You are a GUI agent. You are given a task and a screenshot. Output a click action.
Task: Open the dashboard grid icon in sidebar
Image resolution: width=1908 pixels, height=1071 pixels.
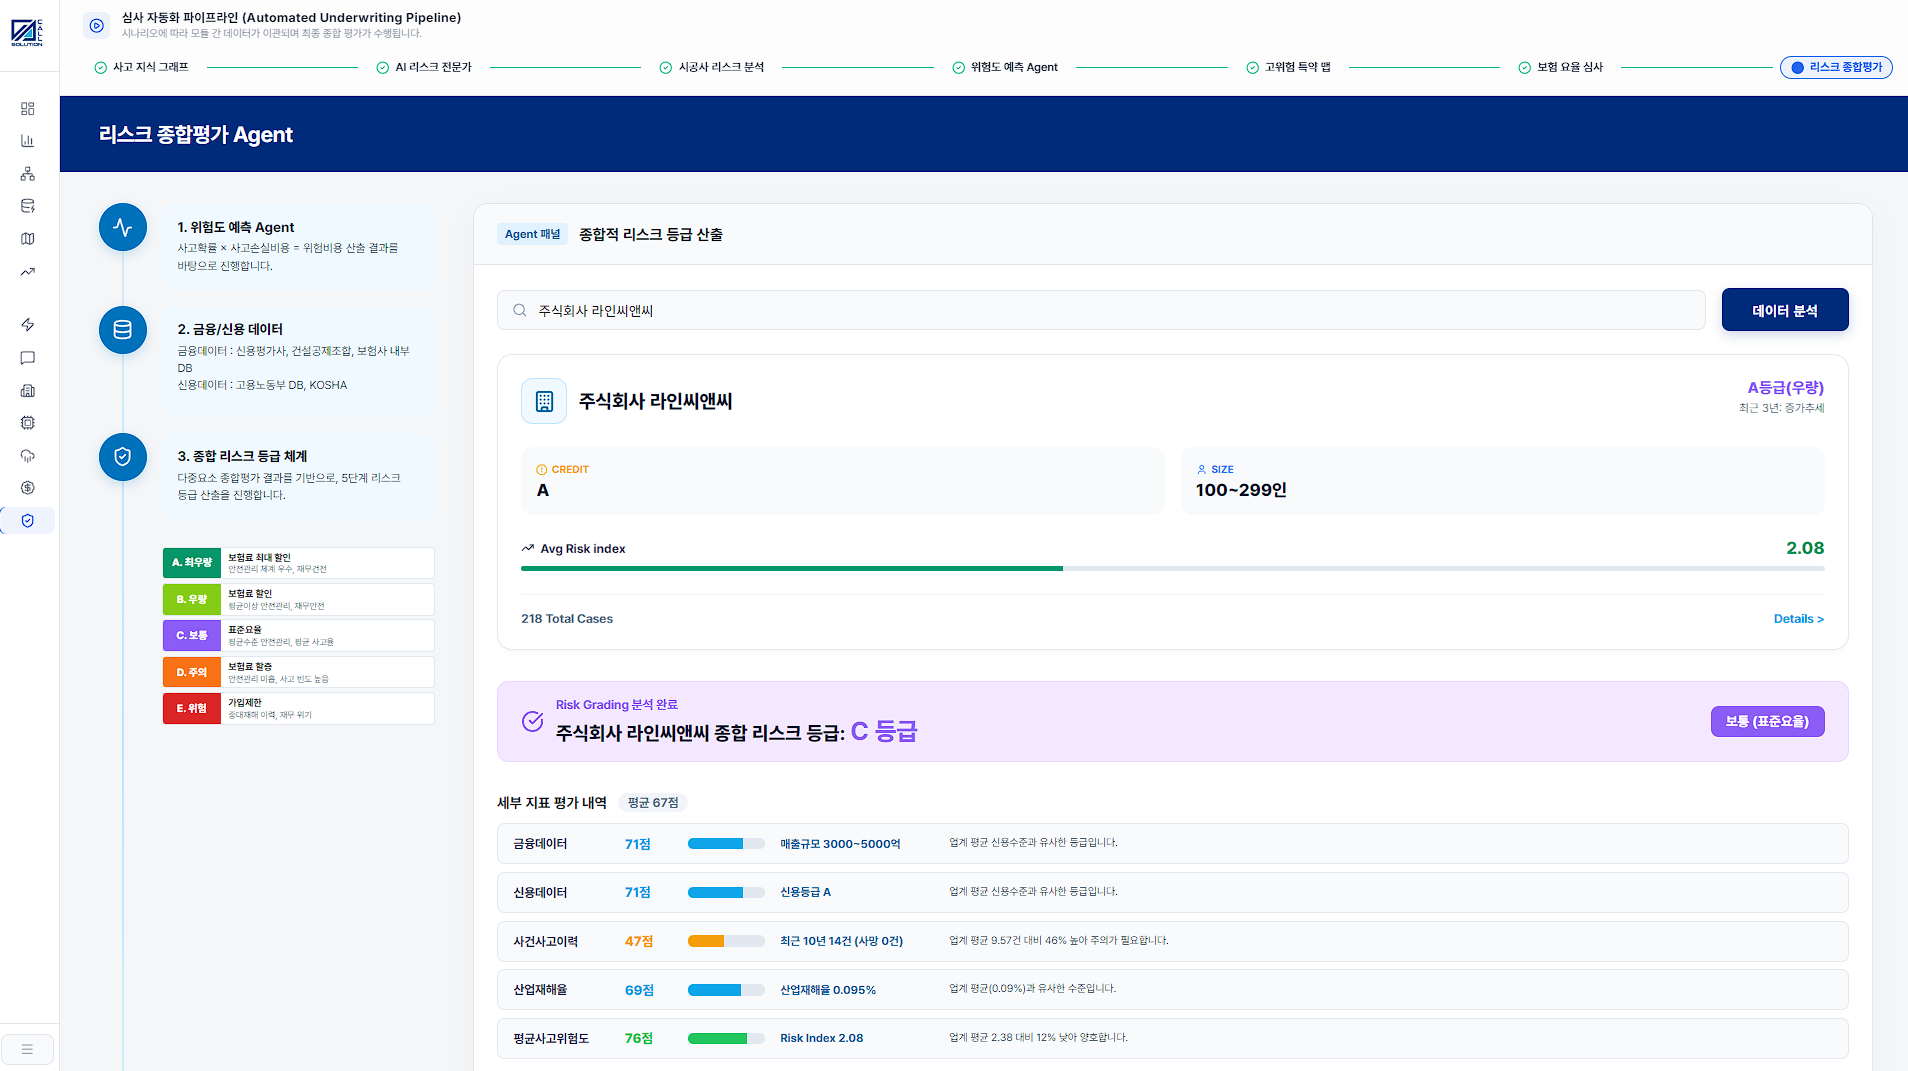28,108
